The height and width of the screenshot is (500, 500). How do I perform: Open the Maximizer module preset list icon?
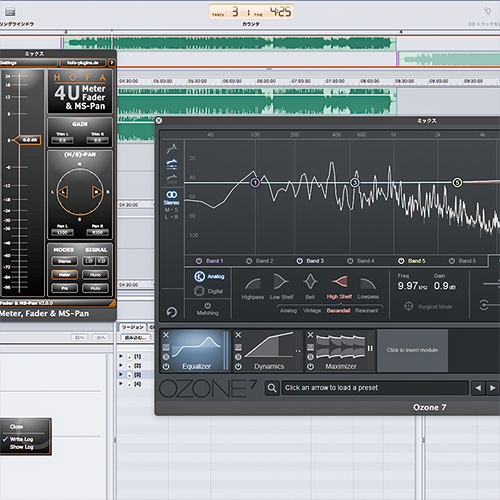coord(310,347)
